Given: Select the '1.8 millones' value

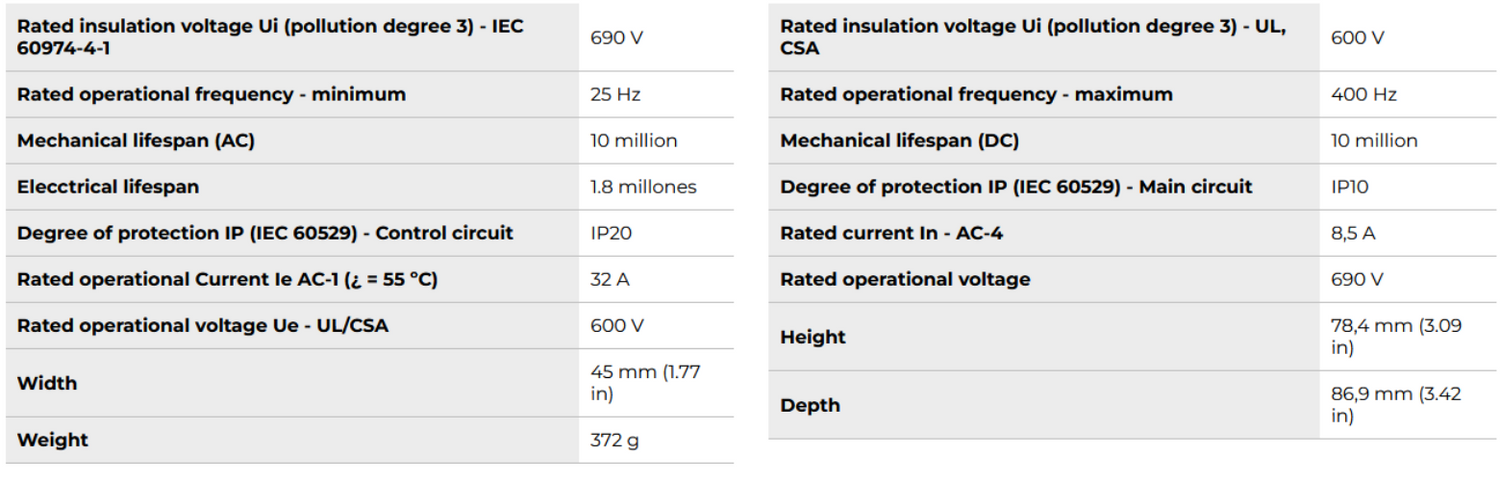Looking at the screenshot, I should click(x=643, y=187).
